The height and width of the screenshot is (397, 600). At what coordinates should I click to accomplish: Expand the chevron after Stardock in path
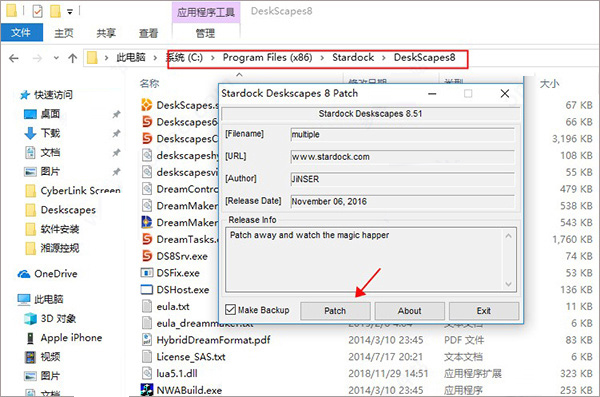pyautogui.click(x=384, y=58)
